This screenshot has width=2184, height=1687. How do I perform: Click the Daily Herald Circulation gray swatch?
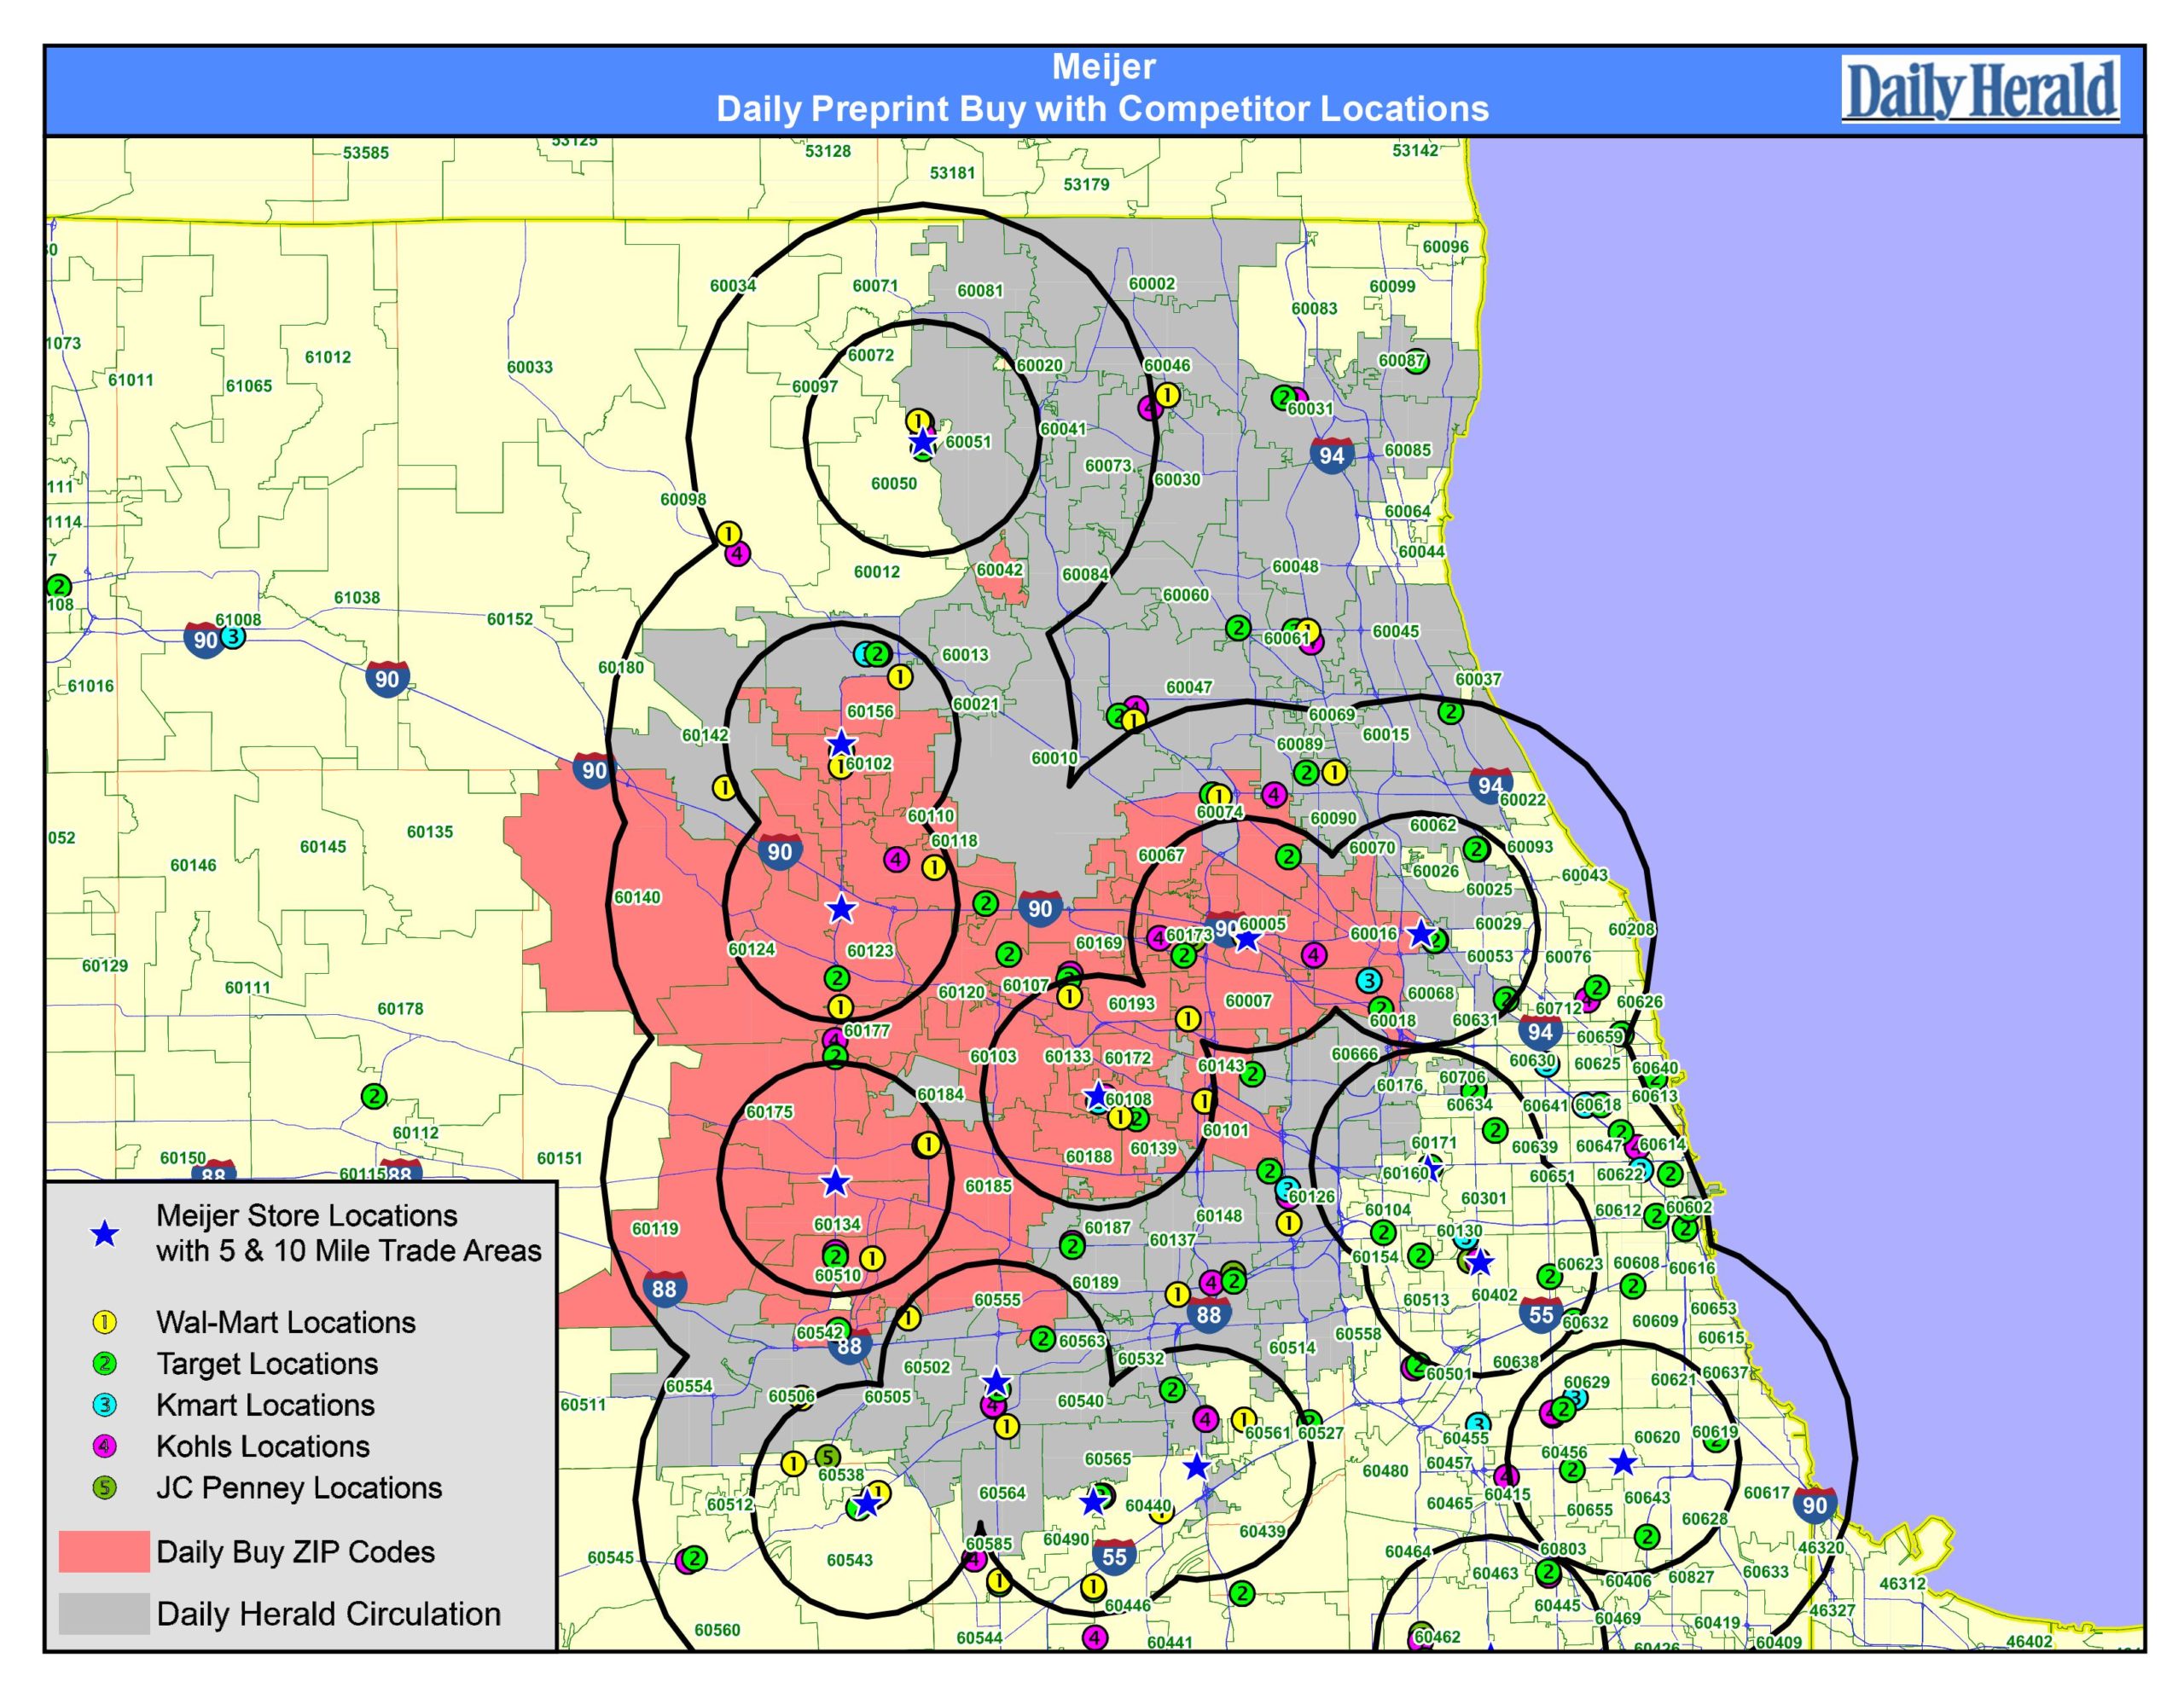tap(104, 1613)
